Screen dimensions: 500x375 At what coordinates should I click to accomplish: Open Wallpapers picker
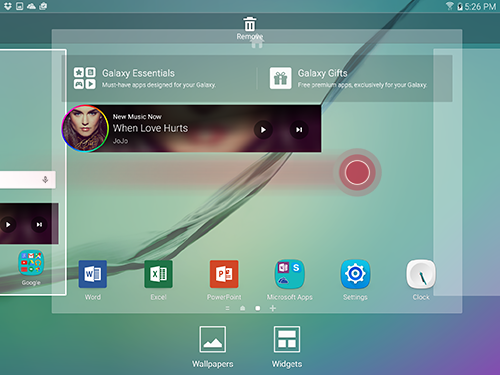[x=213, y=339]
